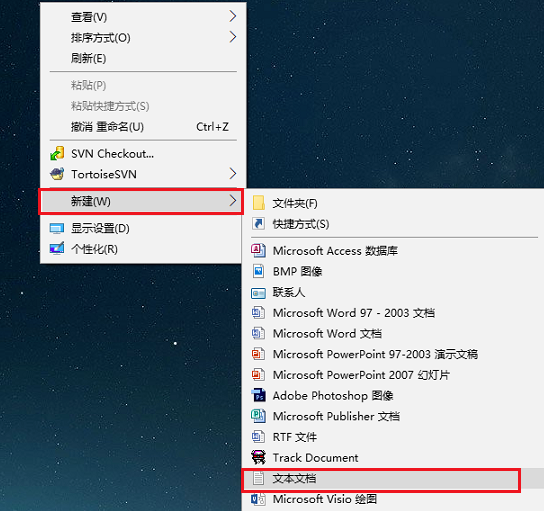Select Microsoft Word 97 - 2003 文档
544x511 pixels.
pyautogui.click(x=393, y=313)
